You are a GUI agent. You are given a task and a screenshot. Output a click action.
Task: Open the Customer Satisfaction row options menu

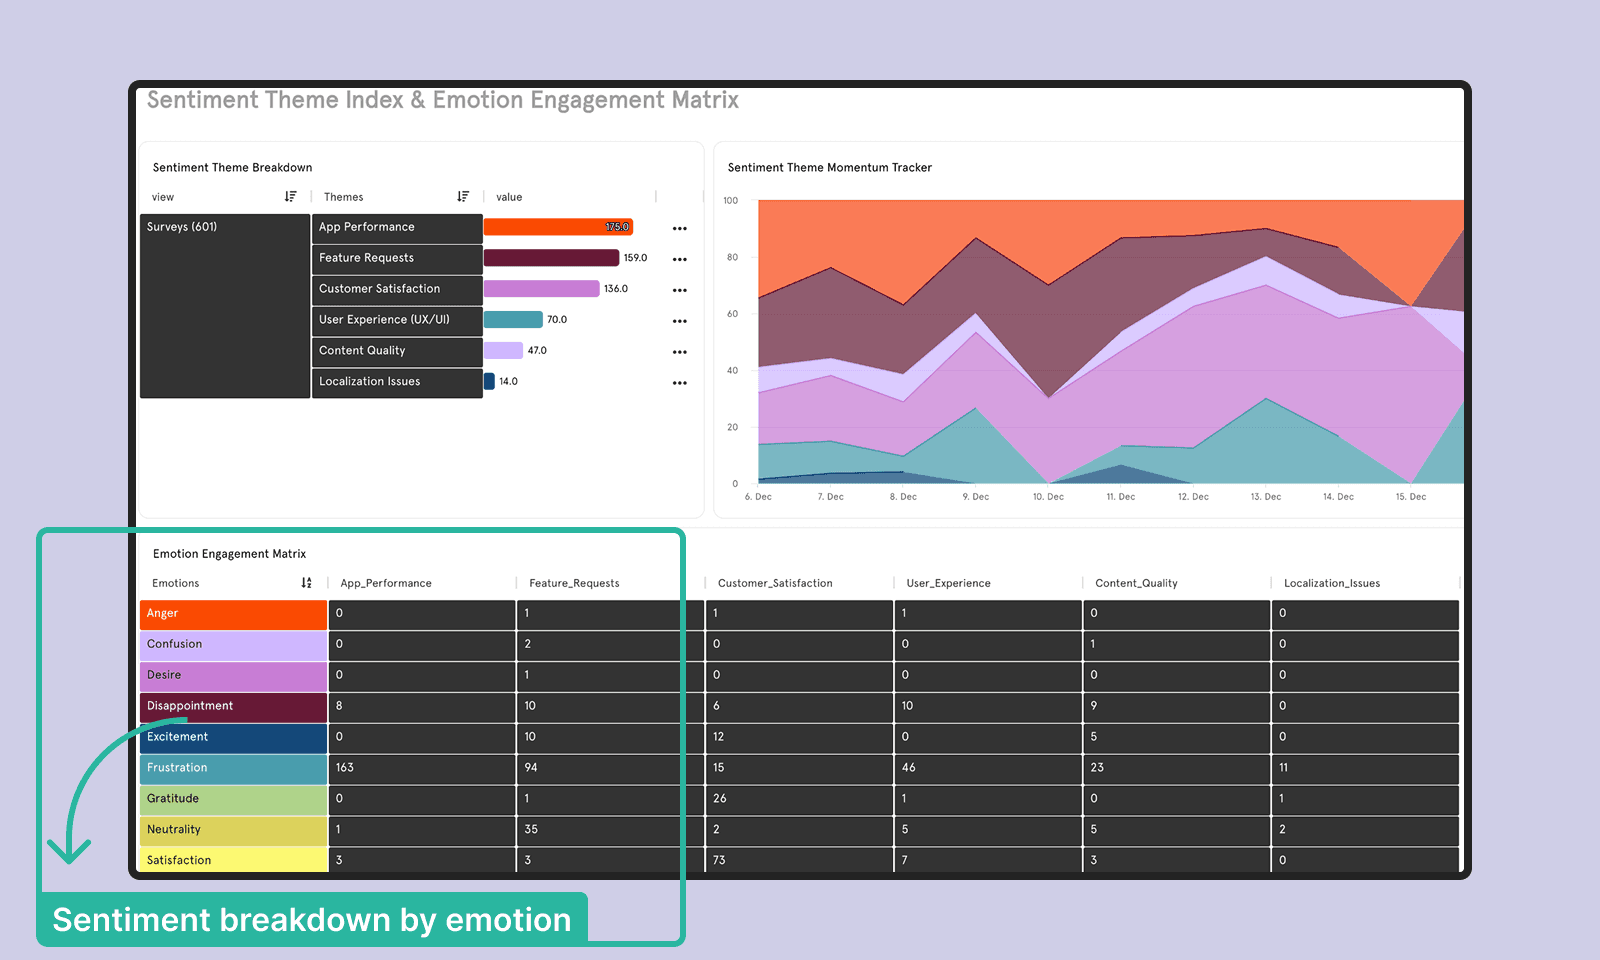click(x=680, y=290)
